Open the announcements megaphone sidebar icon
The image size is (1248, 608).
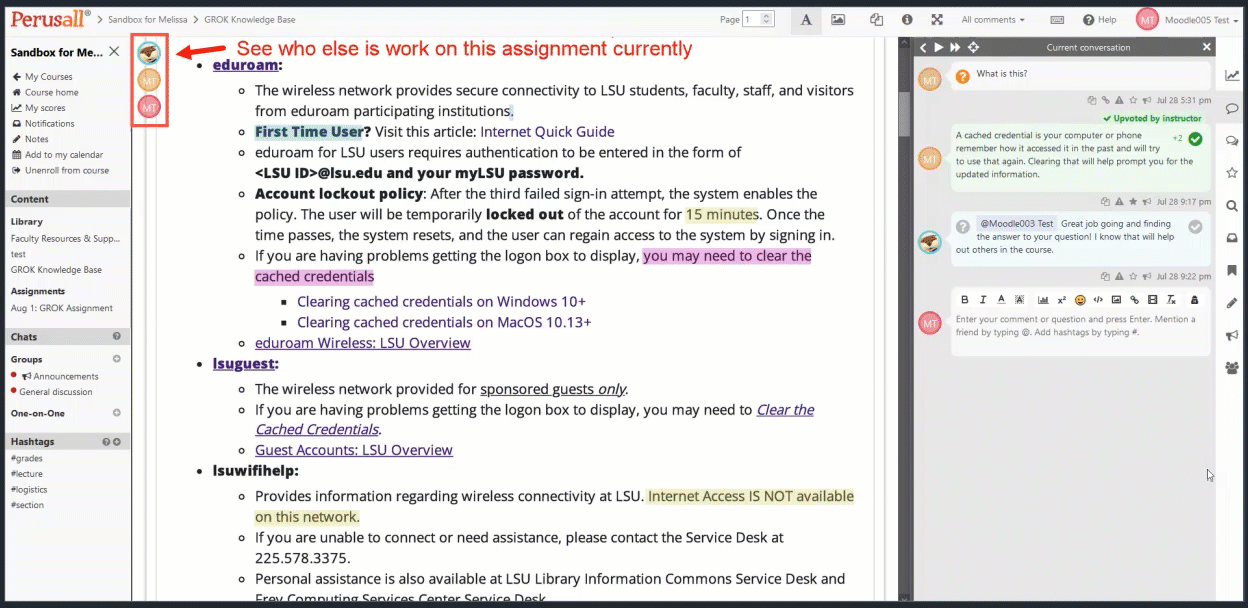click(1232, 336)
